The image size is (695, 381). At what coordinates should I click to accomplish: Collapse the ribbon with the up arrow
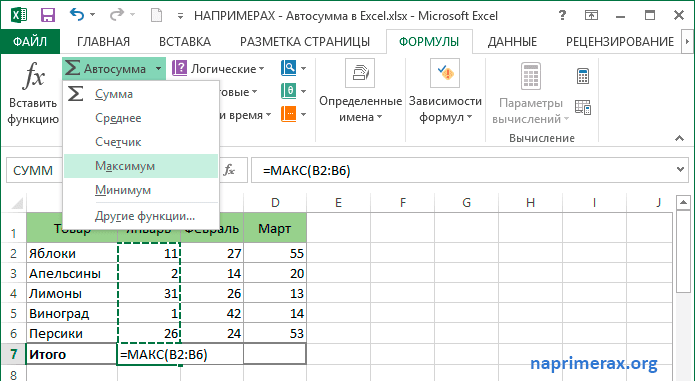(x=679, y=139)
